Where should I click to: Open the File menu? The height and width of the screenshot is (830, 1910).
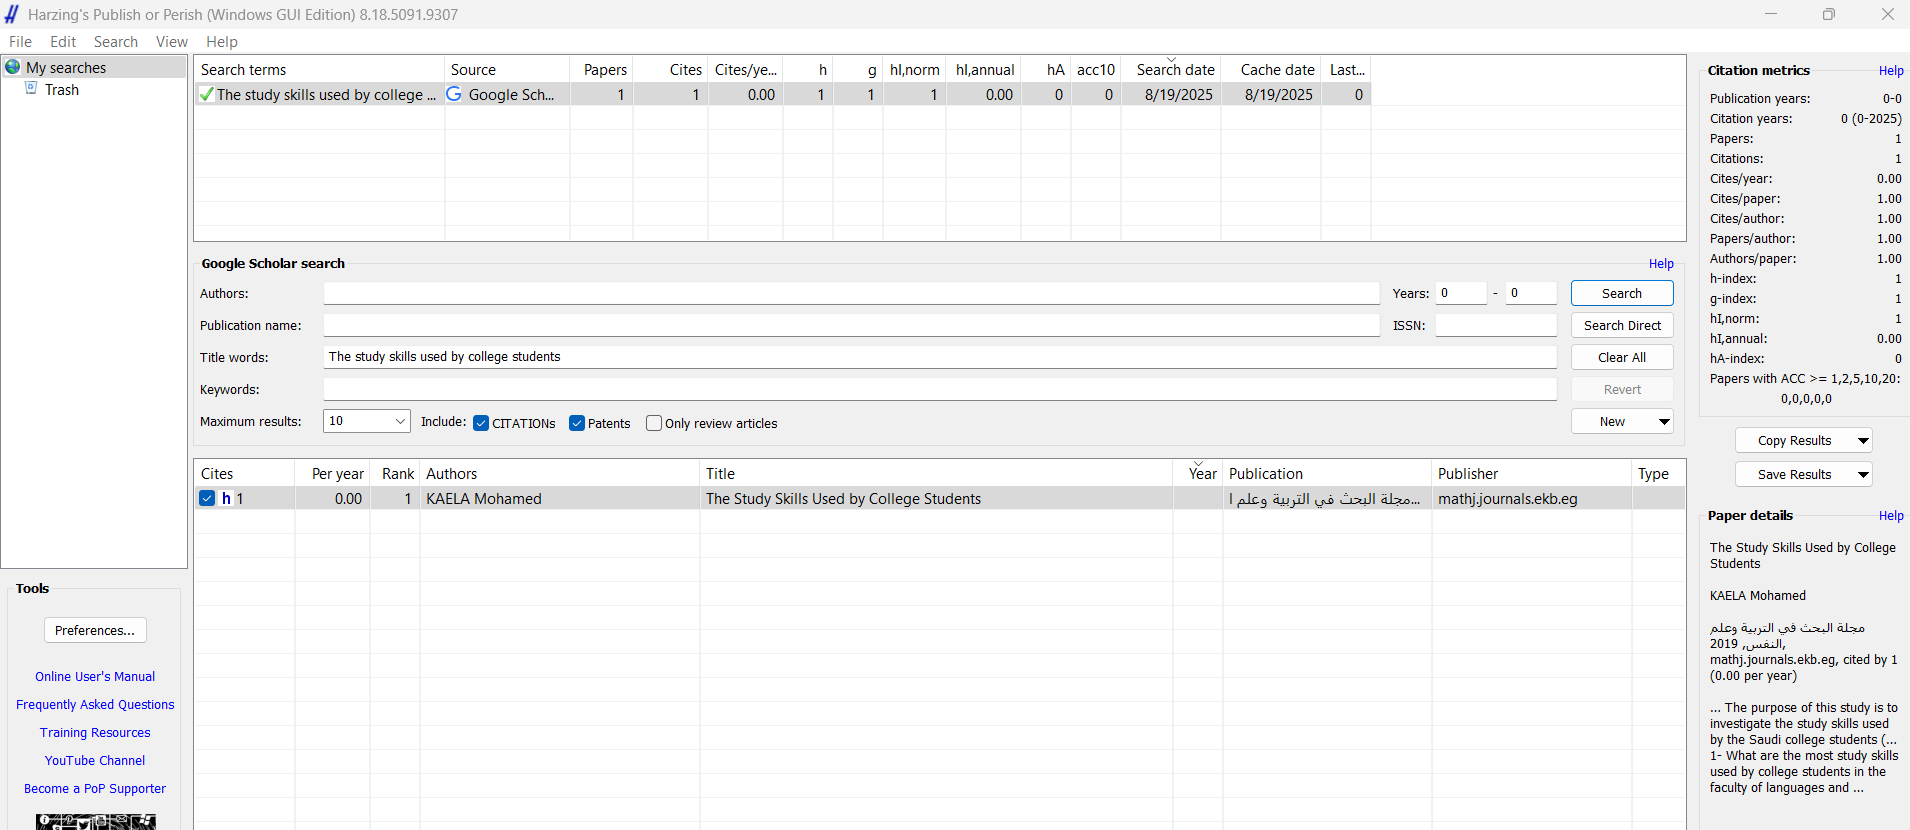click(20, 42)
